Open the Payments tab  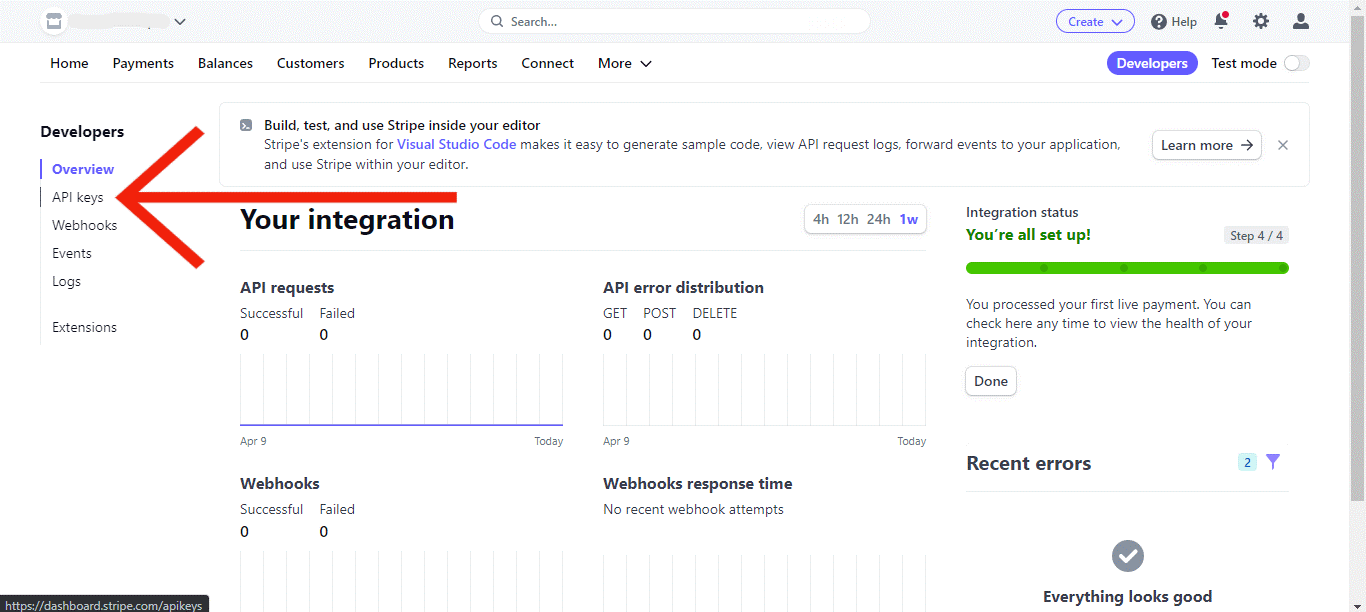tap(143, 63)
